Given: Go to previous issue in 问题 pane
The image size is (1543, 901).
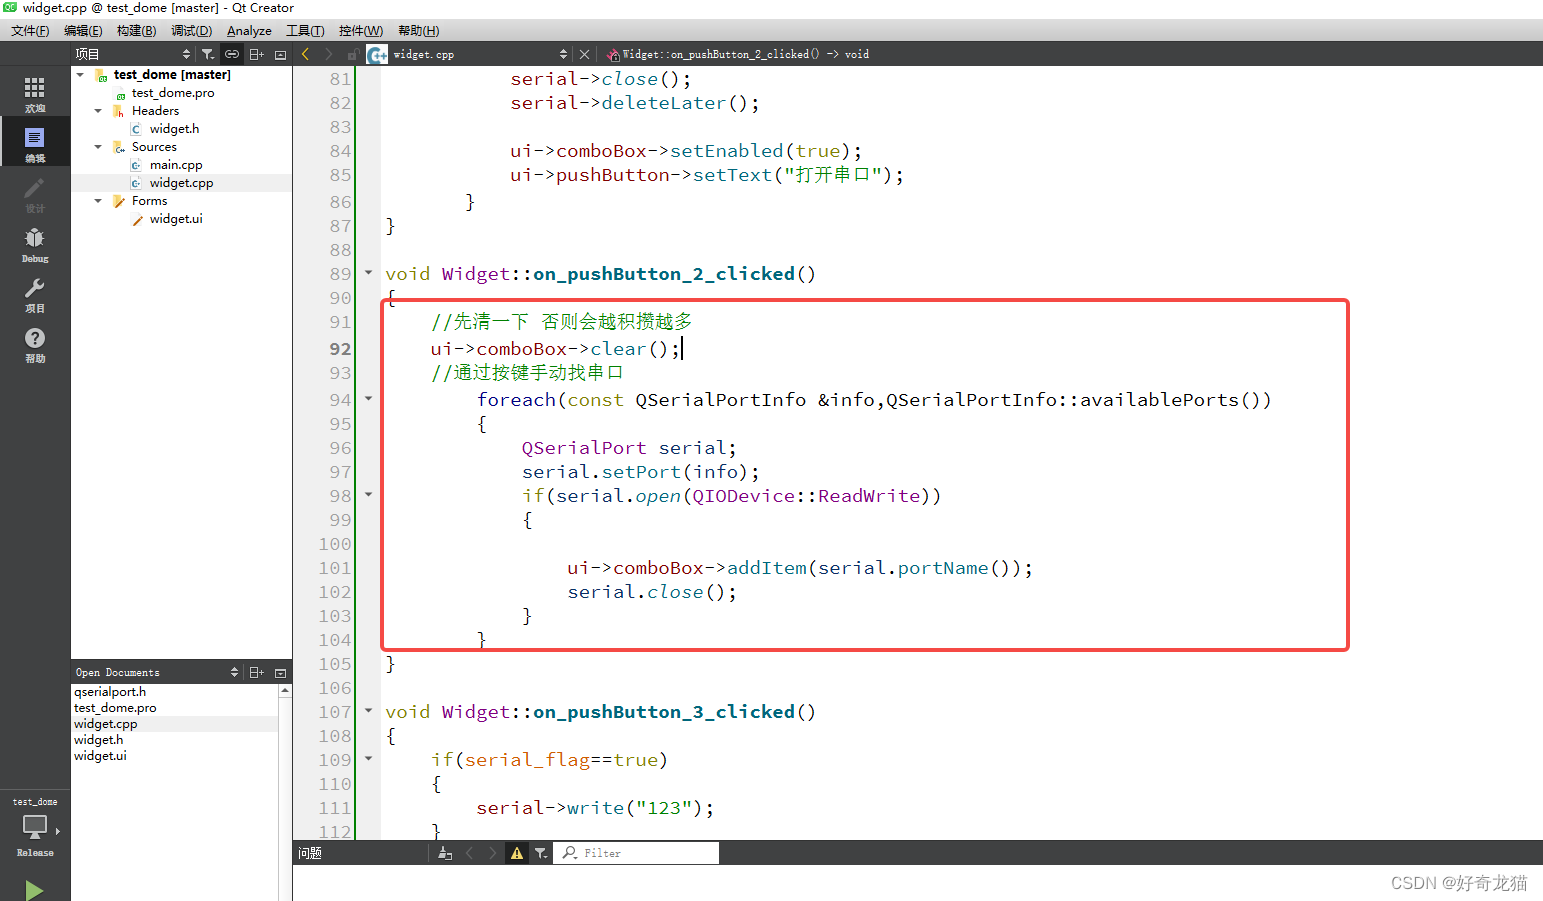Looking at the screenshot, I should (x=469, y=853).
